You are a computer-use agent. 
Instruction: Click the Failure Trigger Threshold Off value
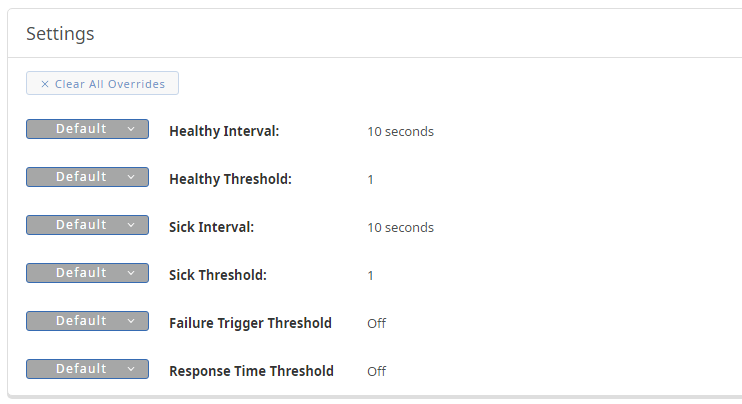click(x=376, y=323)
